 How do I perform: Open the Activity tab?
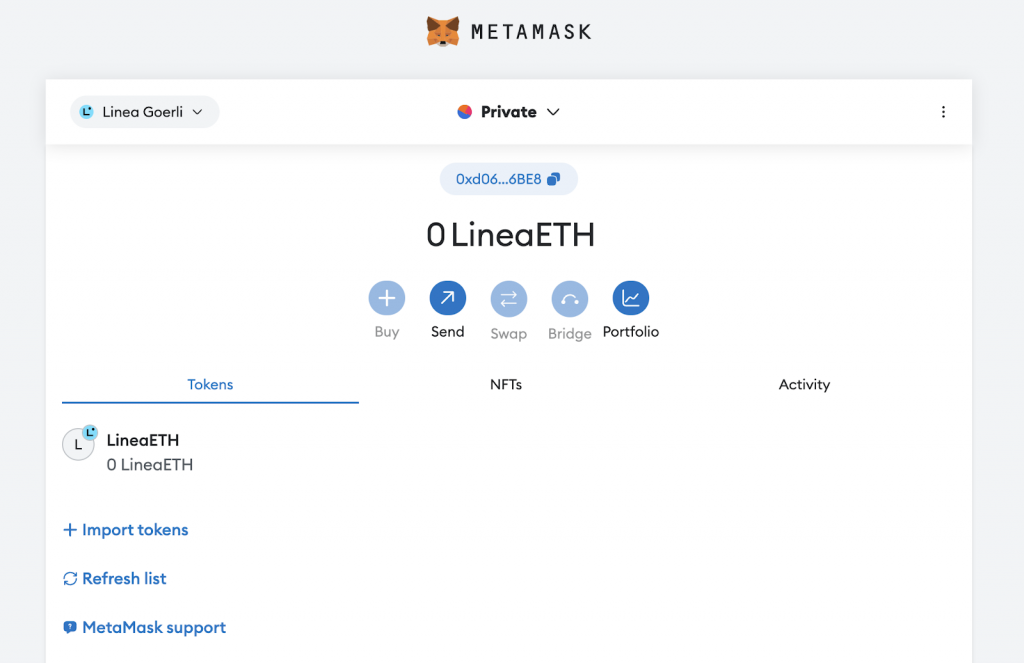click(804, 384)
